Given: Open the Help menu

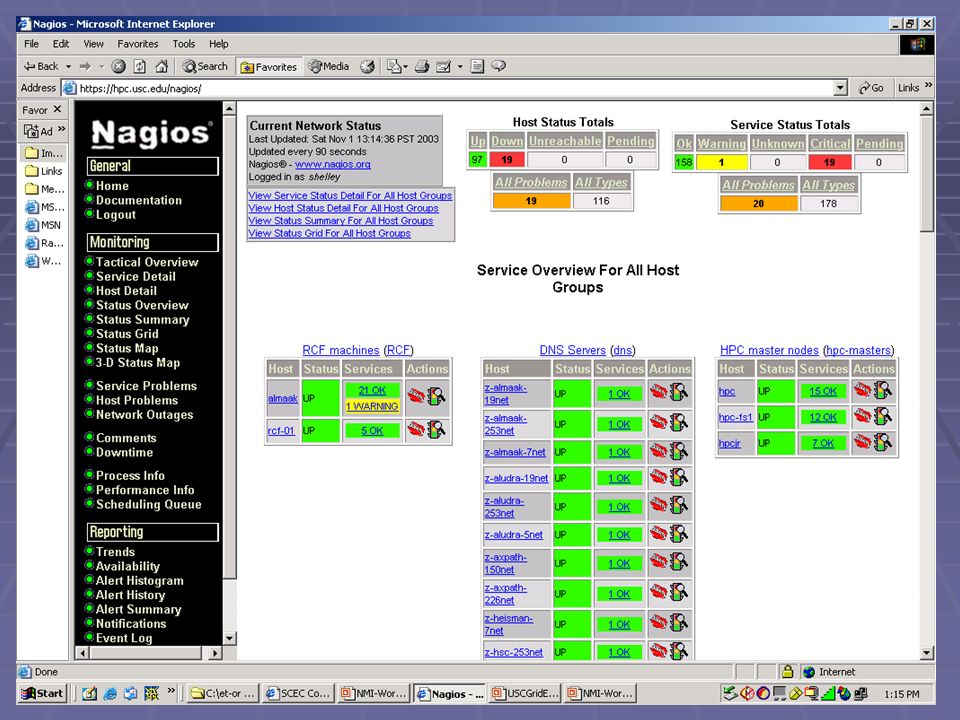Looking at the screenshot, I should tap(219, 44).
